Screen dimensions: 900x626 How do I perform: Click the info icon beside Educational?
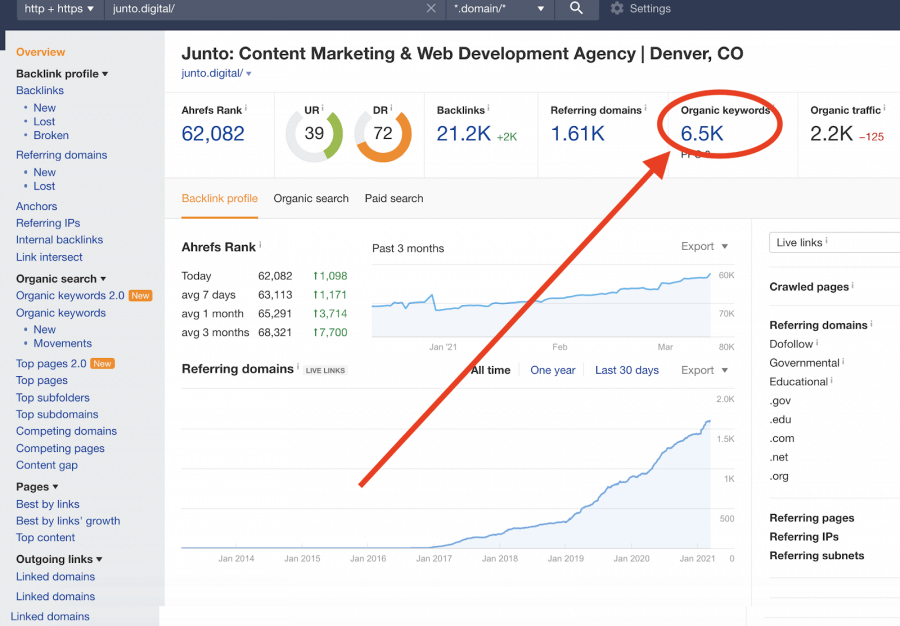[832, 380]
